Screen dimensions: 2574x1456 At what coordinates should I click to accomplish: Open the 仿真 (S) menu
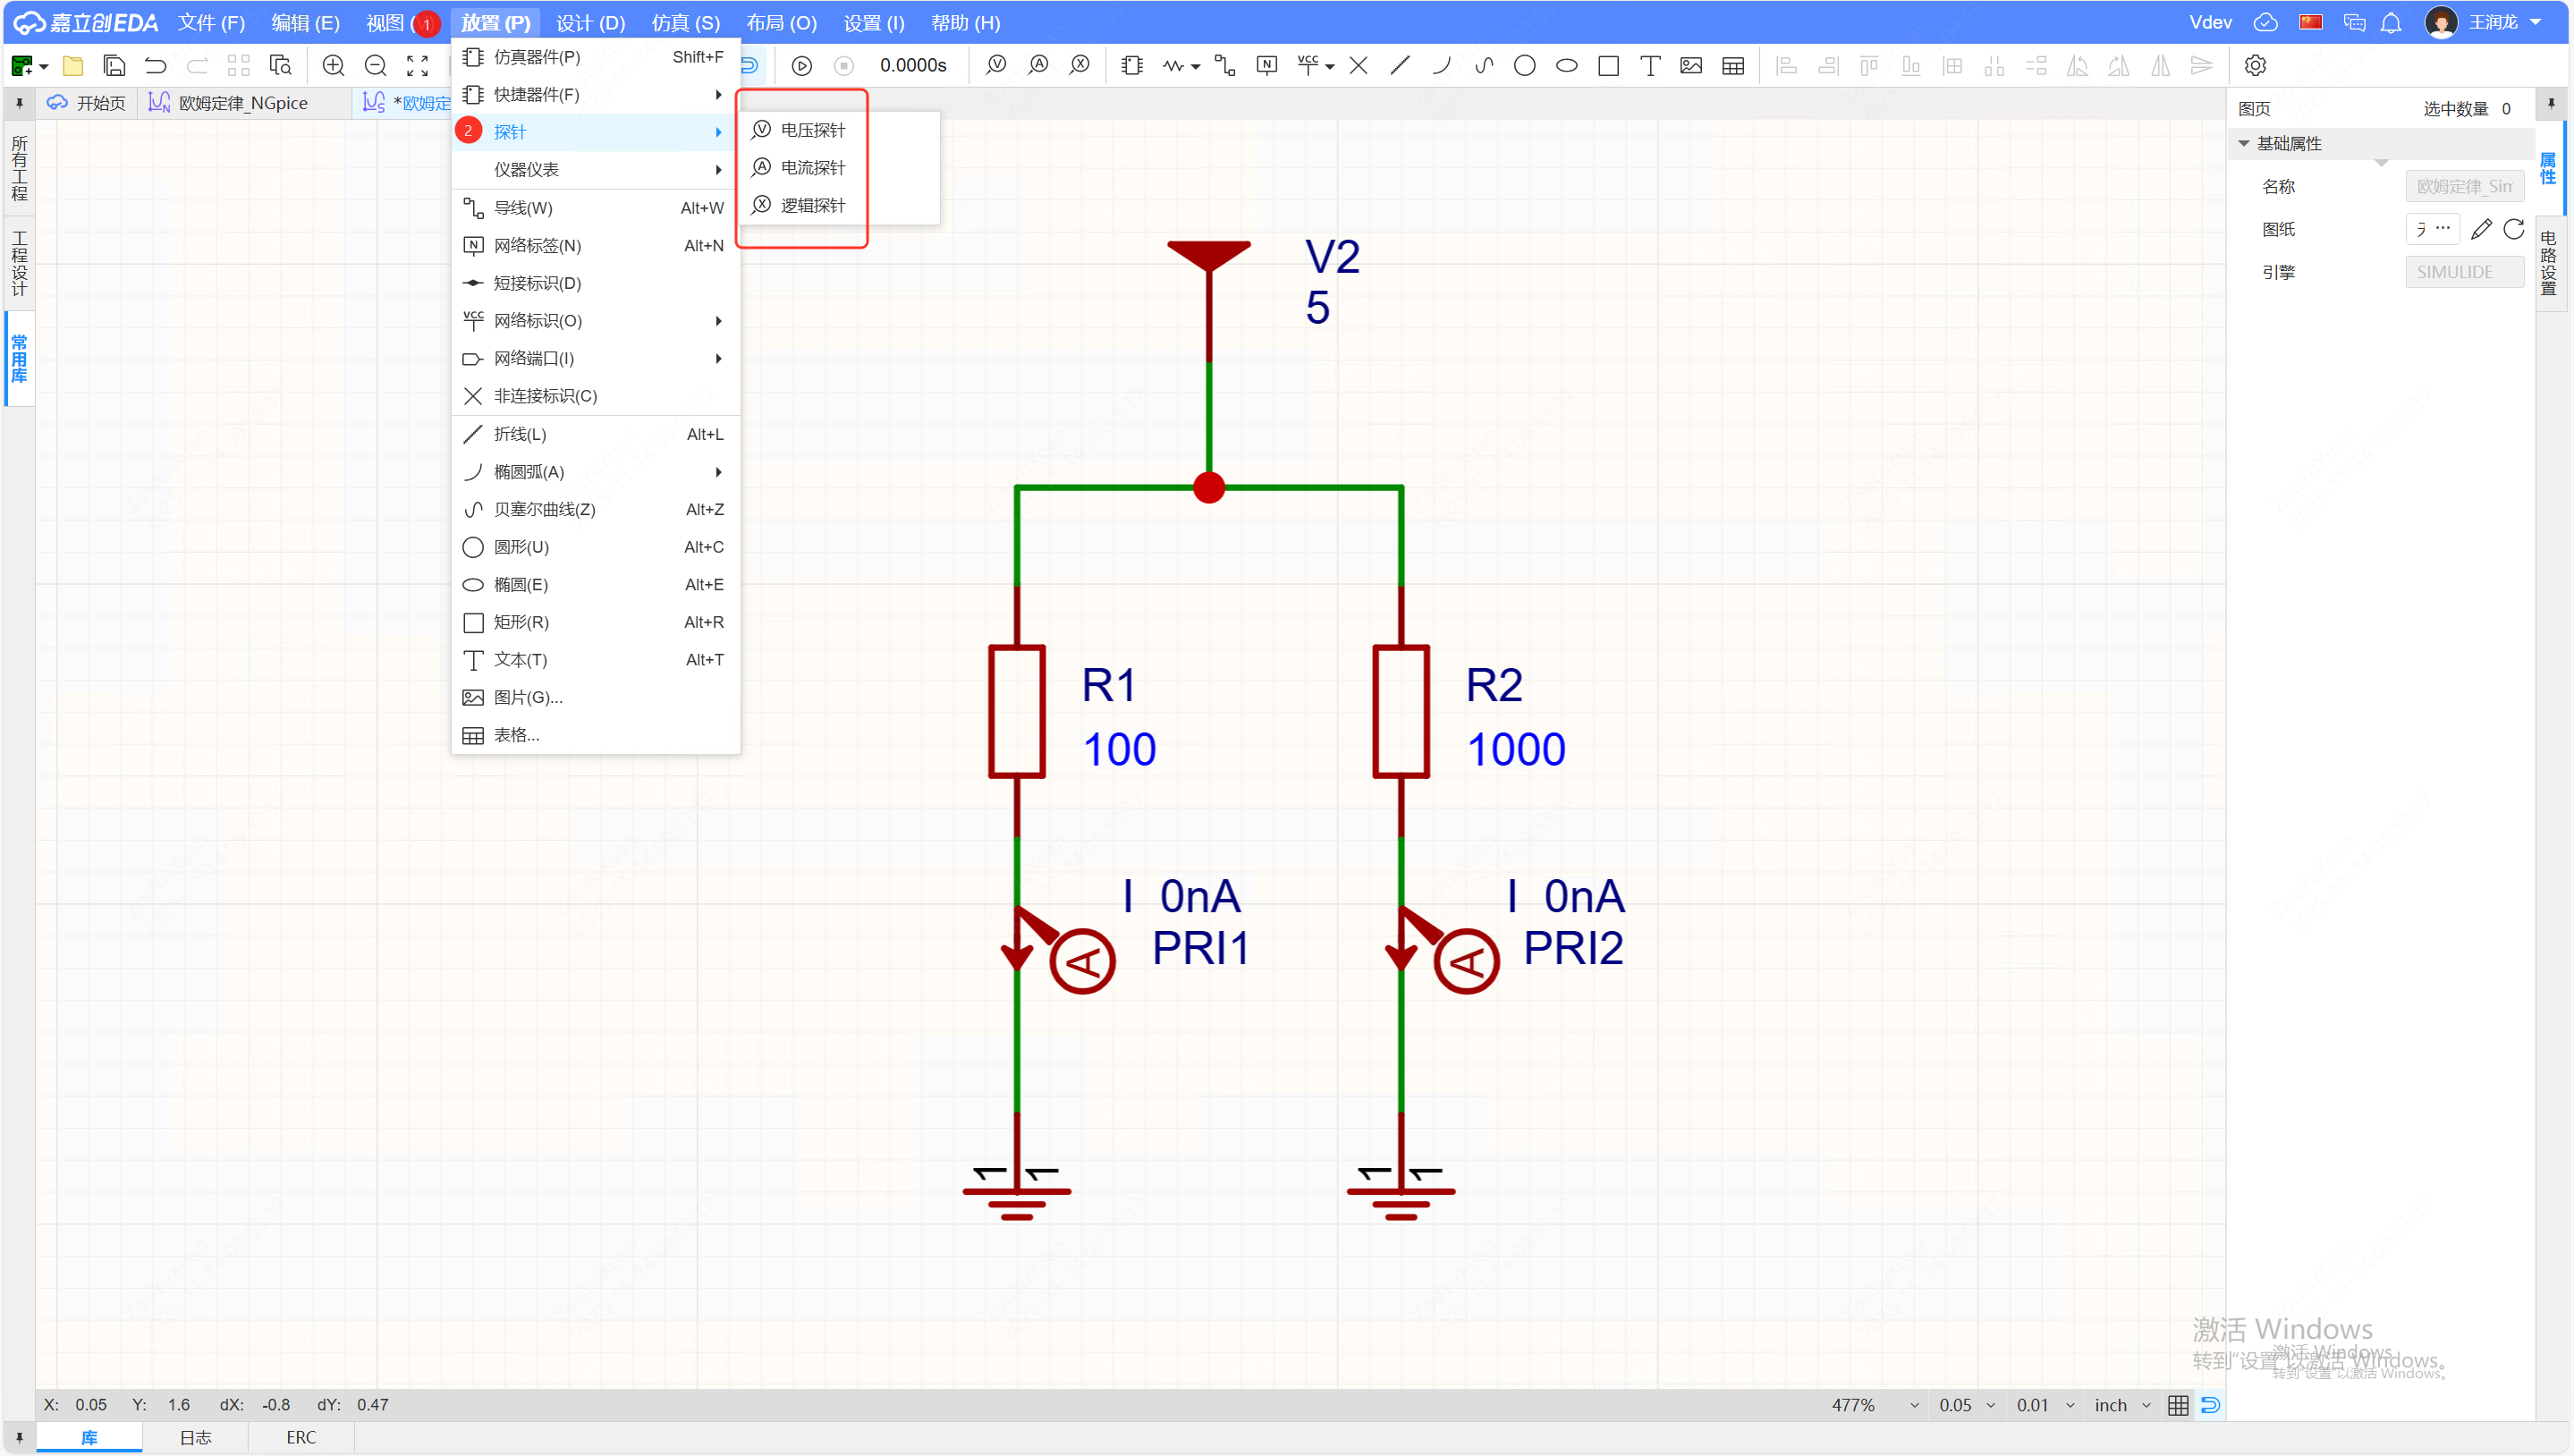point(685,23)
